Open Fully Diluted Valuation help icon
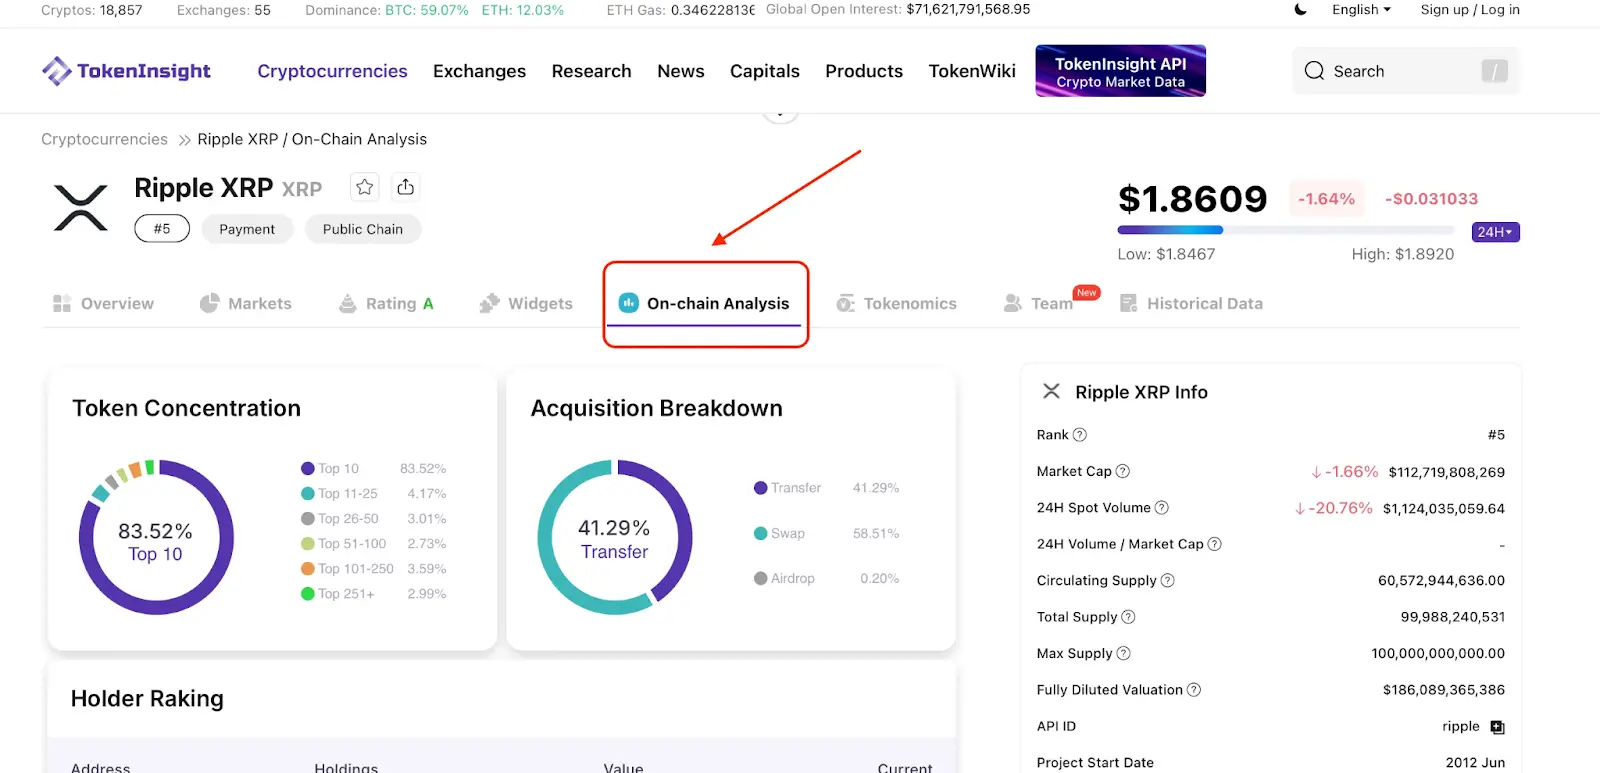Viewport: 1600px width, 773px height. click(x=1194, y=690)
